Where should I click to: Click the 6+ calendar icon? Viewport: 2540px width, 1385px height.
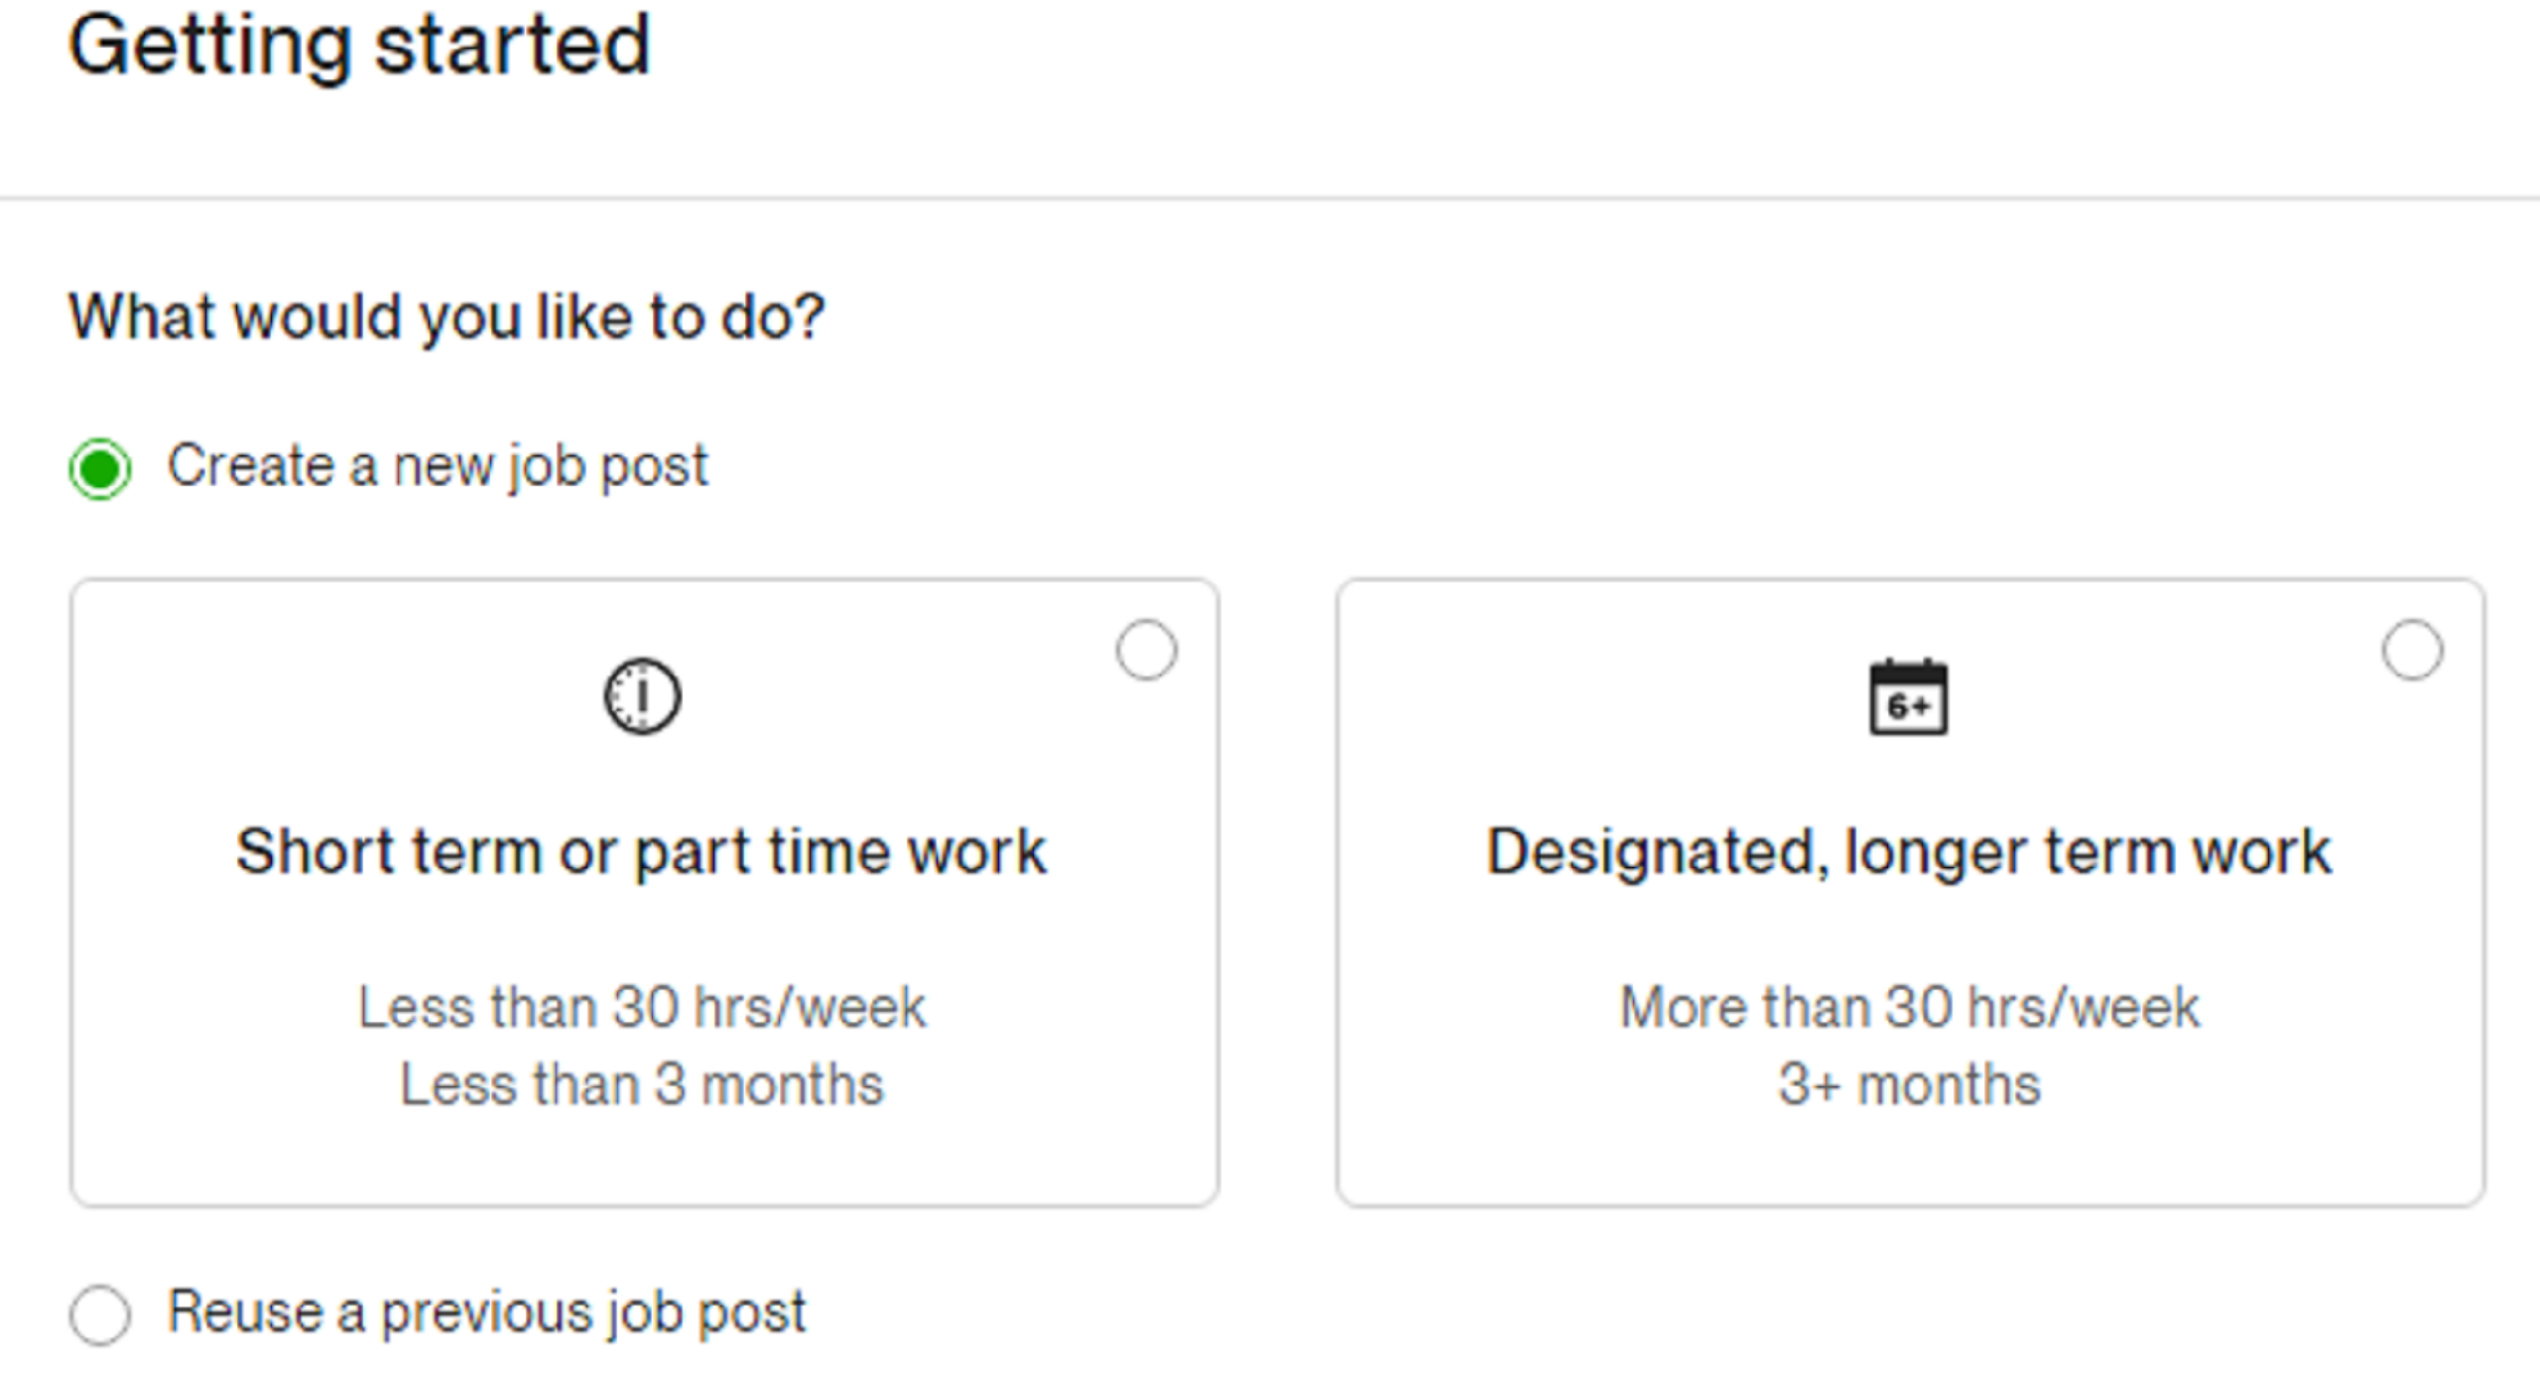point(1908,697)
